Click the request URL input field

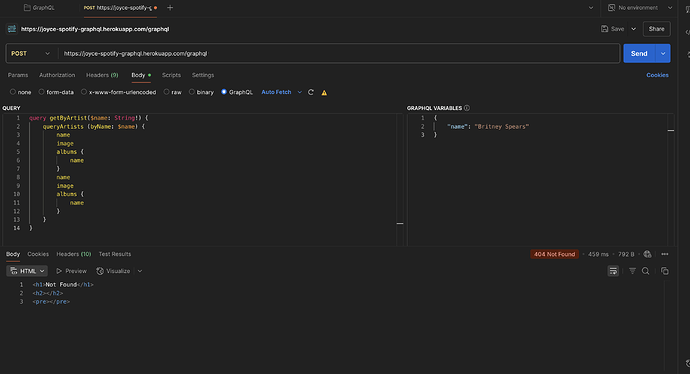tap(339, 54)
